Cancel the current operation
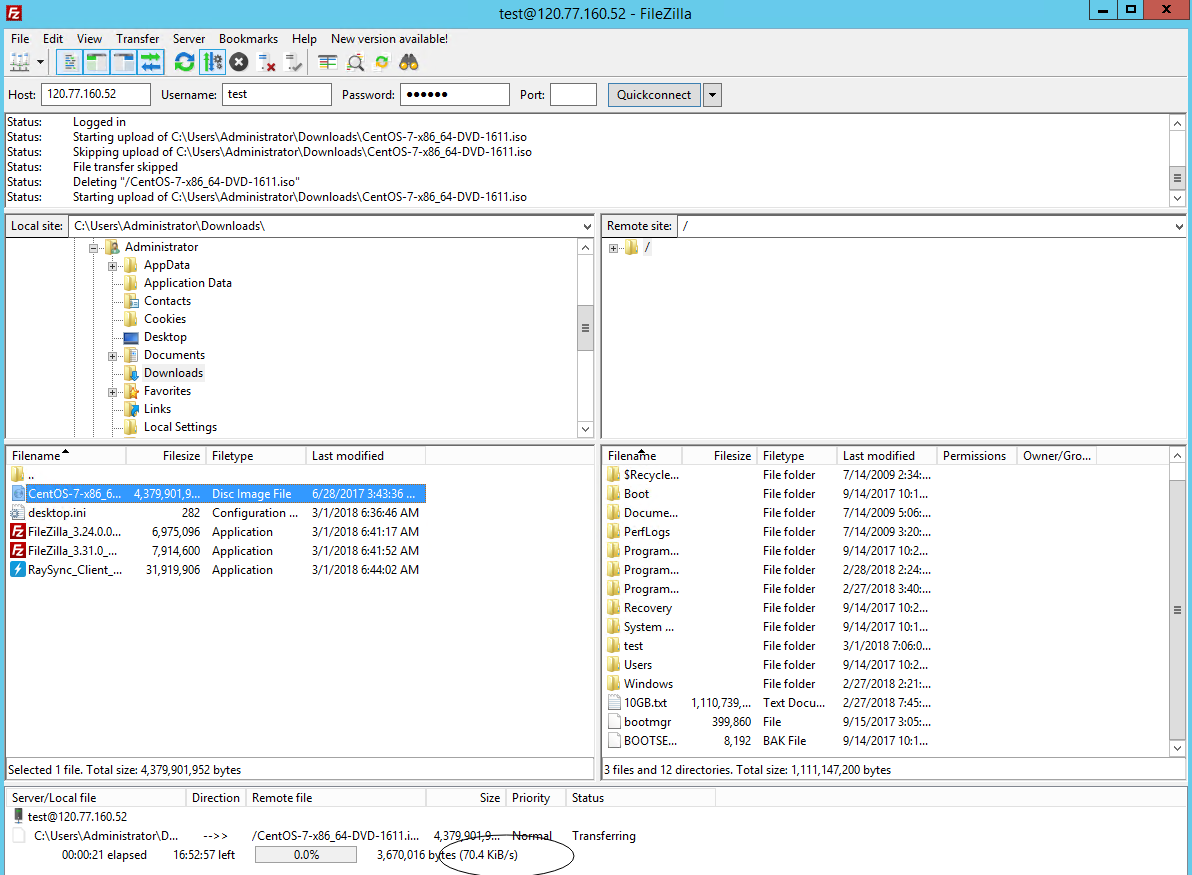Screen dimensions: 1192x875 pyautogui.click(x=239, y=62)
